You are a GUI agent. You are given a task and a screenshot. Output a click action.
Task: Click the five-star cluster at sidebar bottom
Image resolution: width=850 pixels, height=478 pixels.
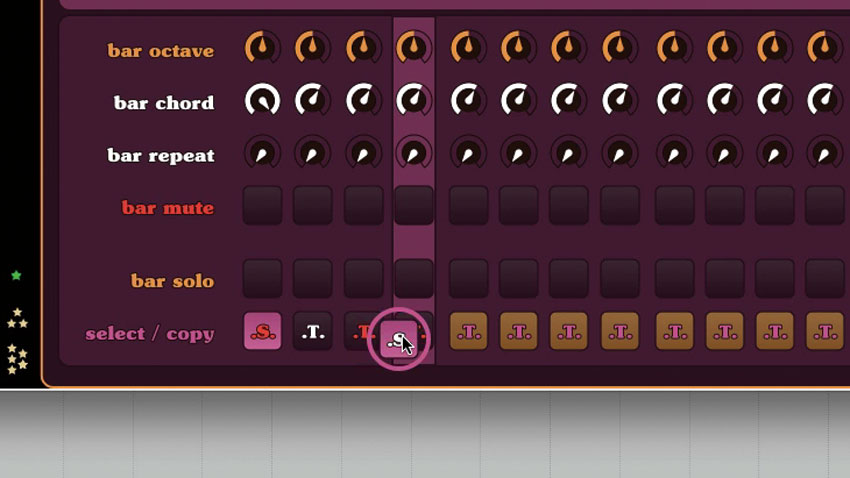click(x=17, y=359)
